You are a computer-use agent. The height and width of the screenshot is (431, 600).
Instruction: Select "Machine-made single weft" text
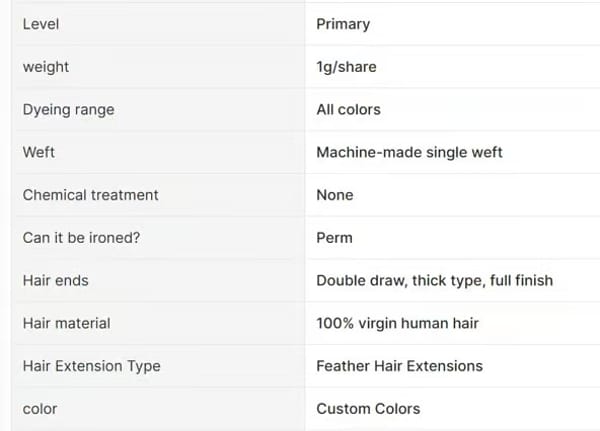[x=409, y=153]
